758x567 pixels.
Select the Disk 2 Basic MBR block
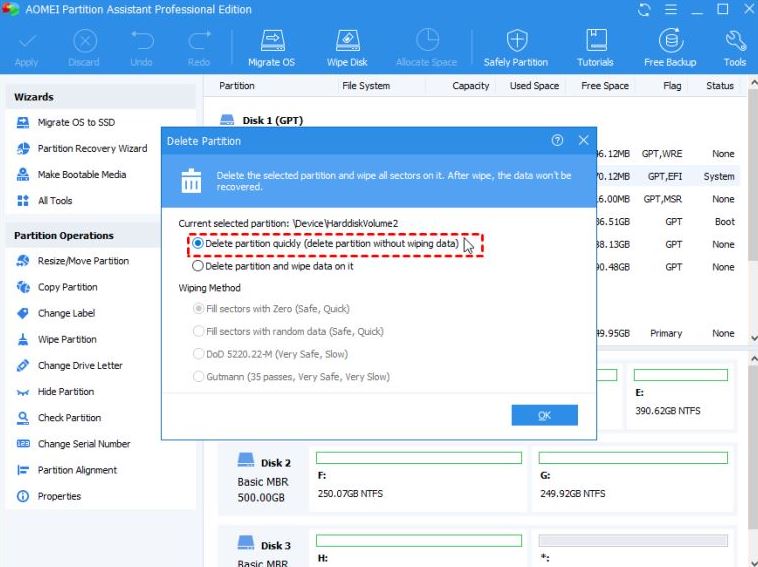click(x=263, y=478)
